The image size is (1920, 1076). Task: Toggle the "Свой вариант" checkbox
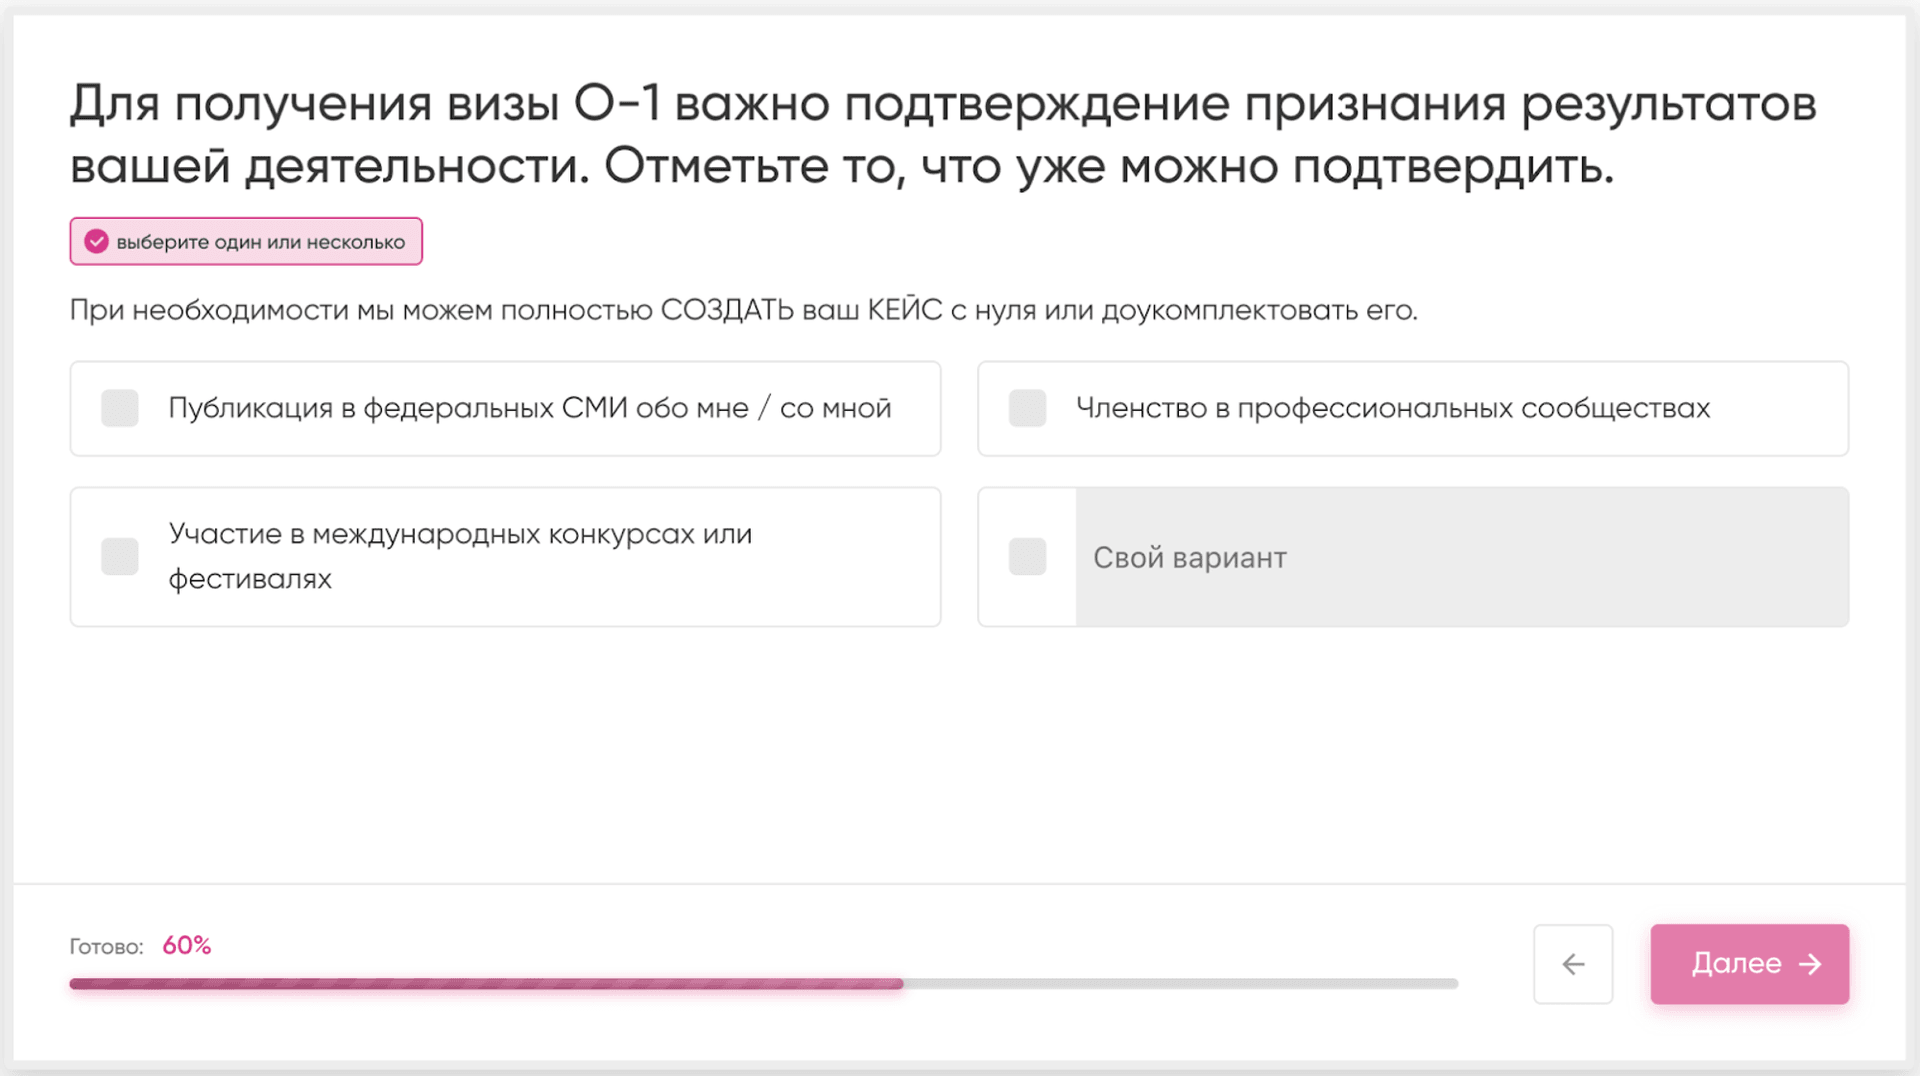(x=1027, y=557)
